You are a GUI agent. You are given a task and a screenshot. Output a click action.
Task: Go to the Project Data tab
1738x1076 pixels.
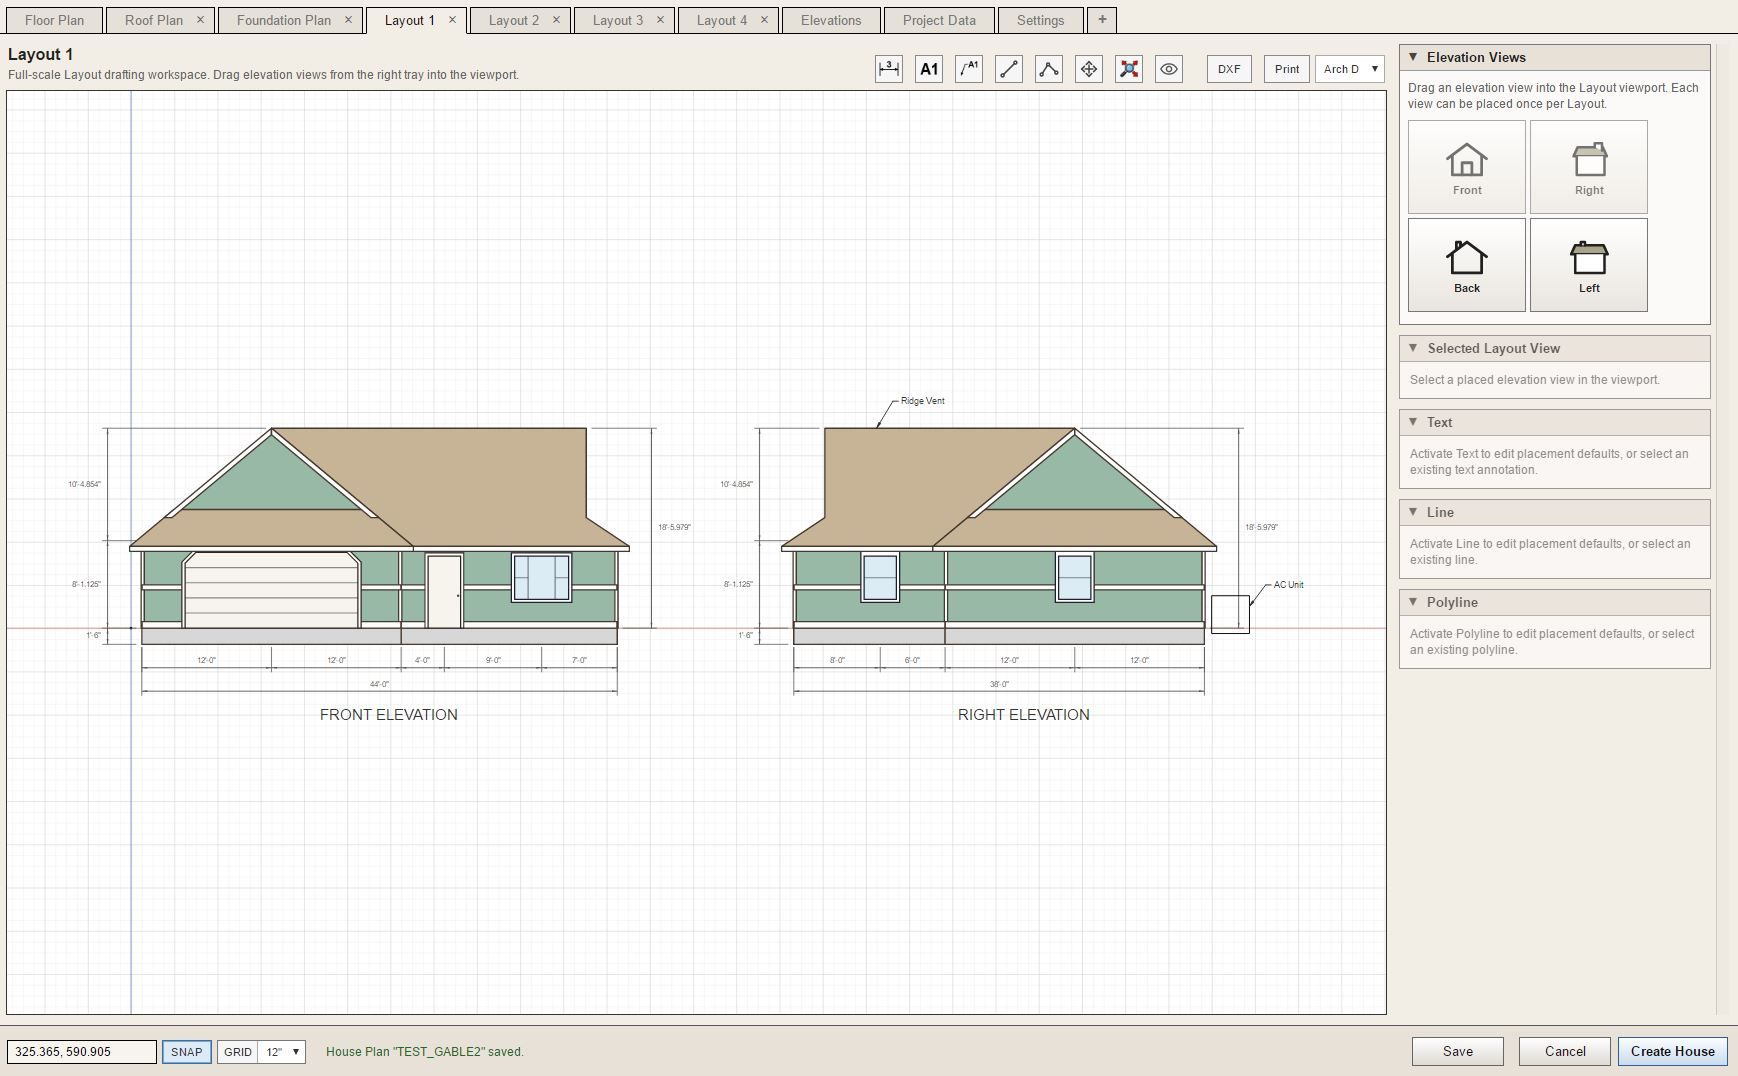[x=939, y=20]
